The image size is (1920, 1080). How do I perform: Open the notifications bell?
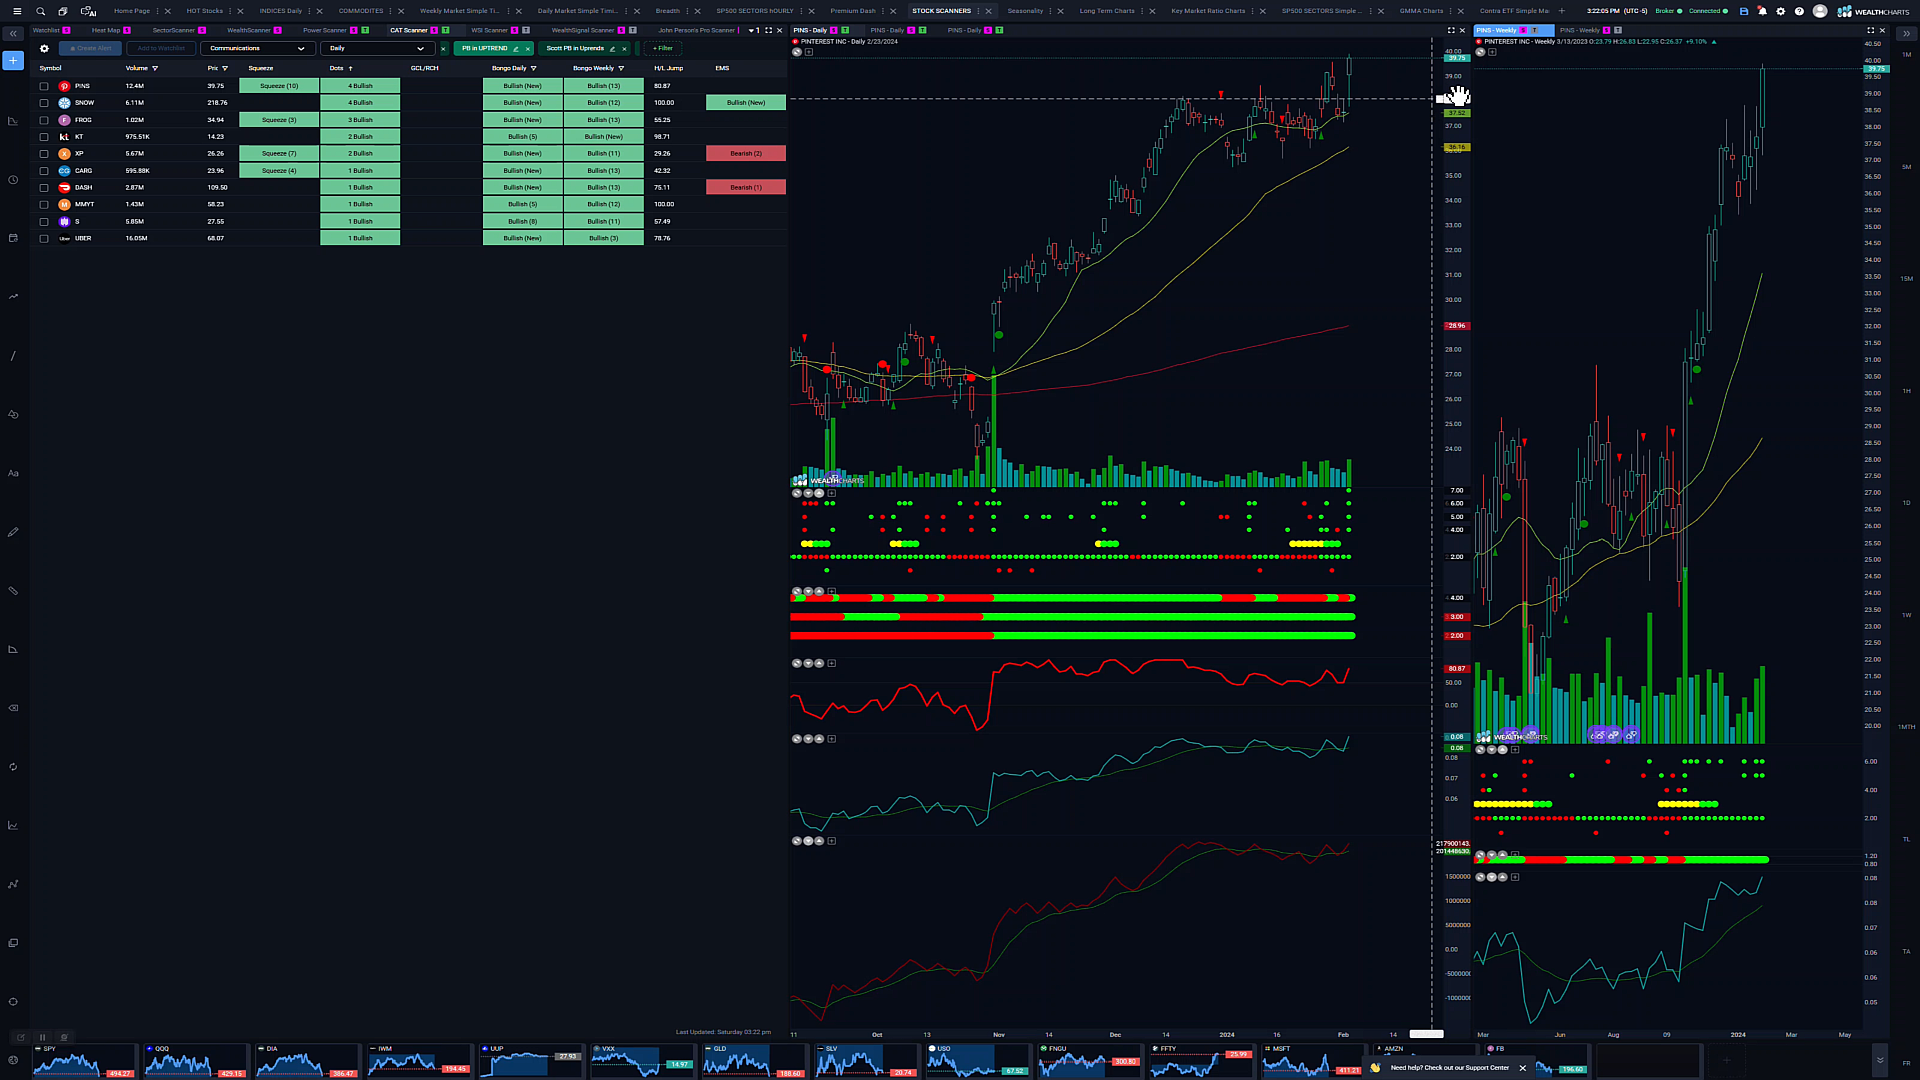(1762, 11)
